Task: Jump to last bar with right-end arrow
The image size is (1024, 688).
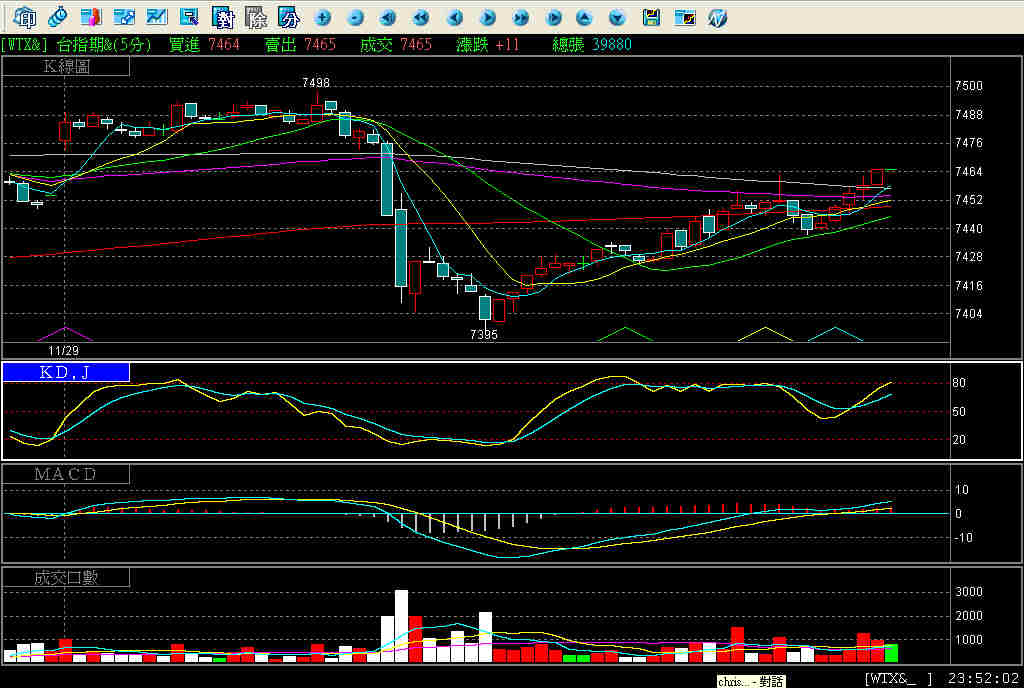Action: 553,18
